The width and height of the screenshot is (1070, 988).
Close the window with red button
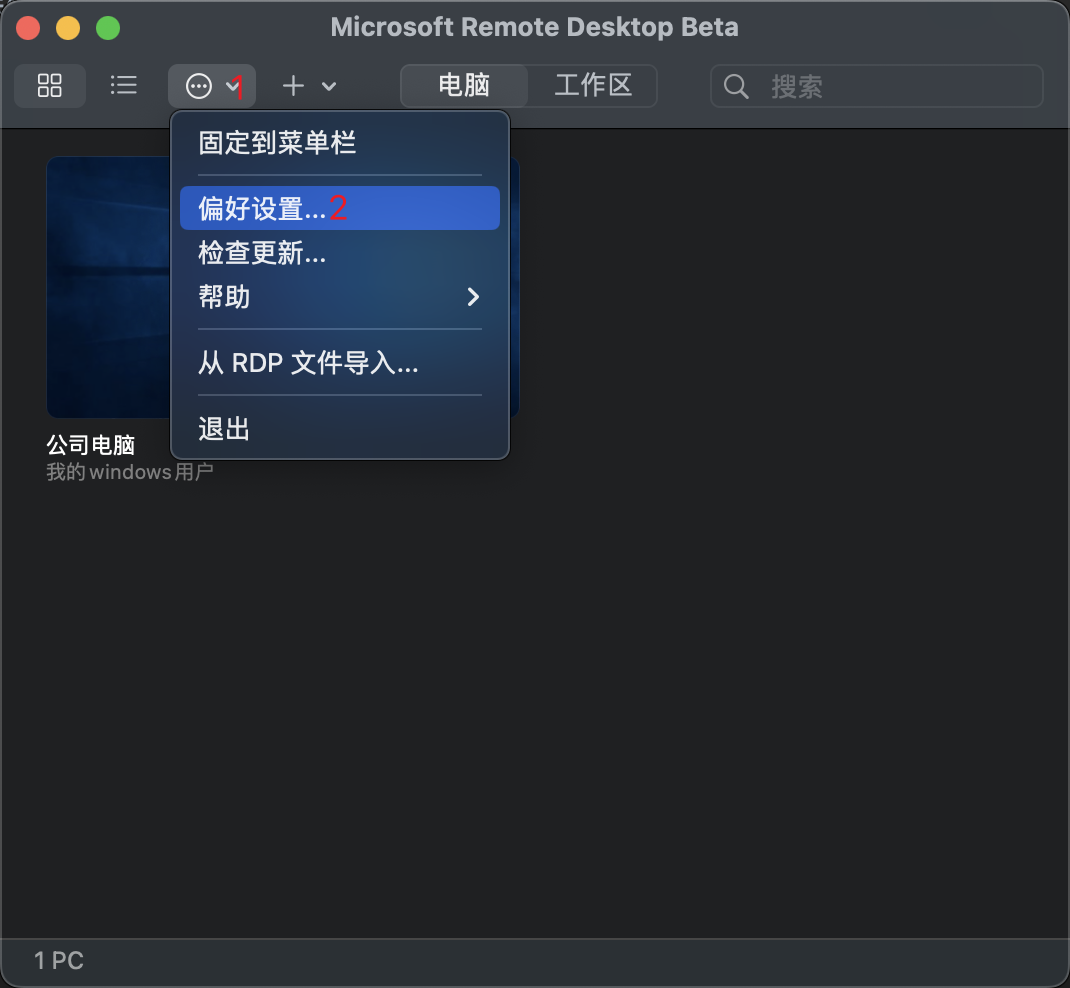pos(28,28)
